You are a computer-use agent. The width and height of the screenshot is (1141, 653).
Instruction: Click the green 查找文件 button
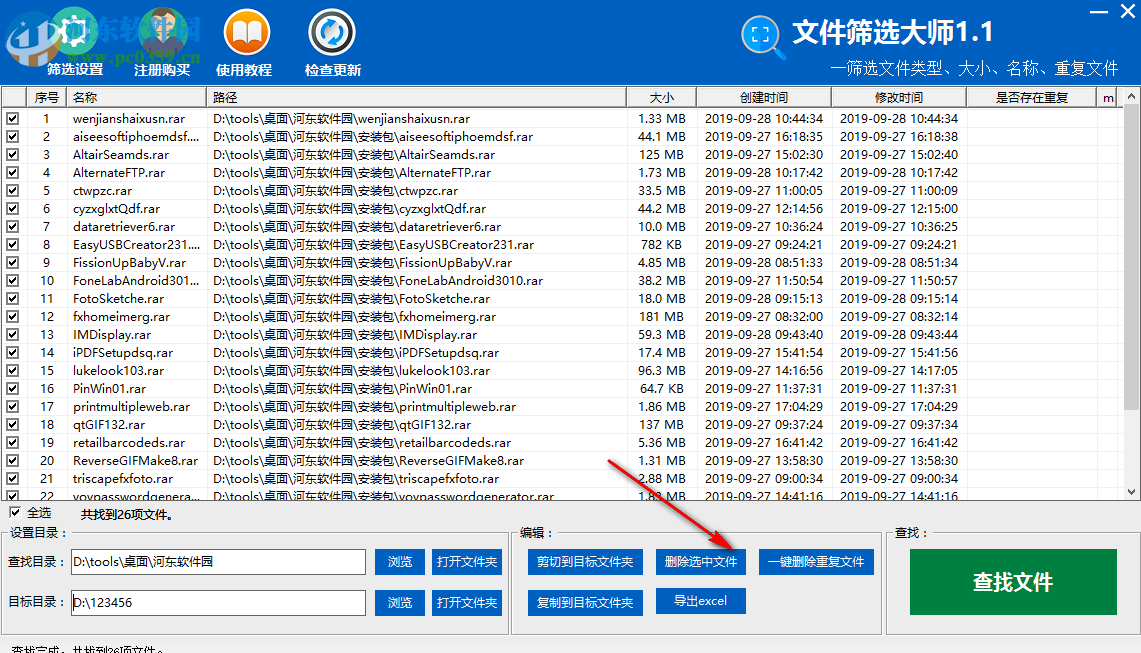coord(1013,582)
